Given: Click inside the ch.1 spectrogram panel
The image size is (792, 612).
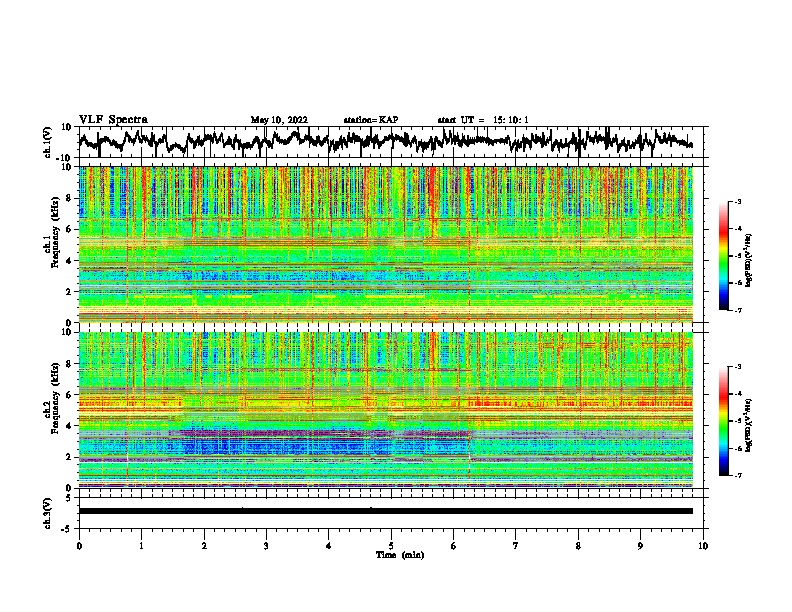Looking at the screenshot, I should pos(386,244).
